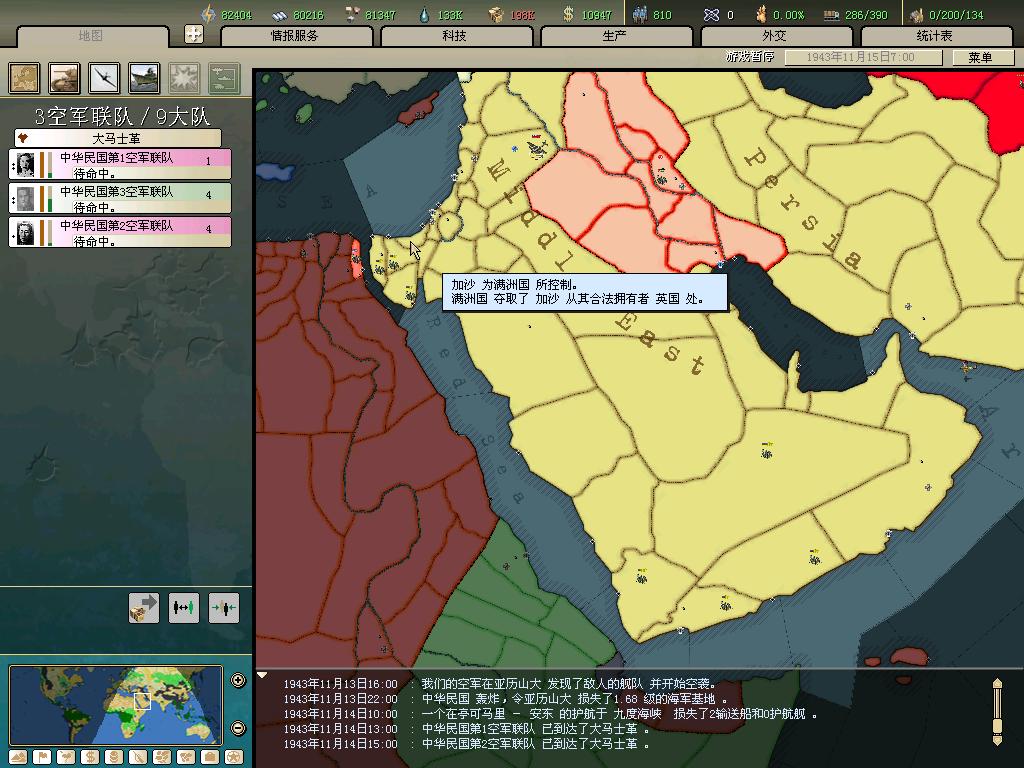Select the briefcase diplomatic map mode

(x=210, y=757)
